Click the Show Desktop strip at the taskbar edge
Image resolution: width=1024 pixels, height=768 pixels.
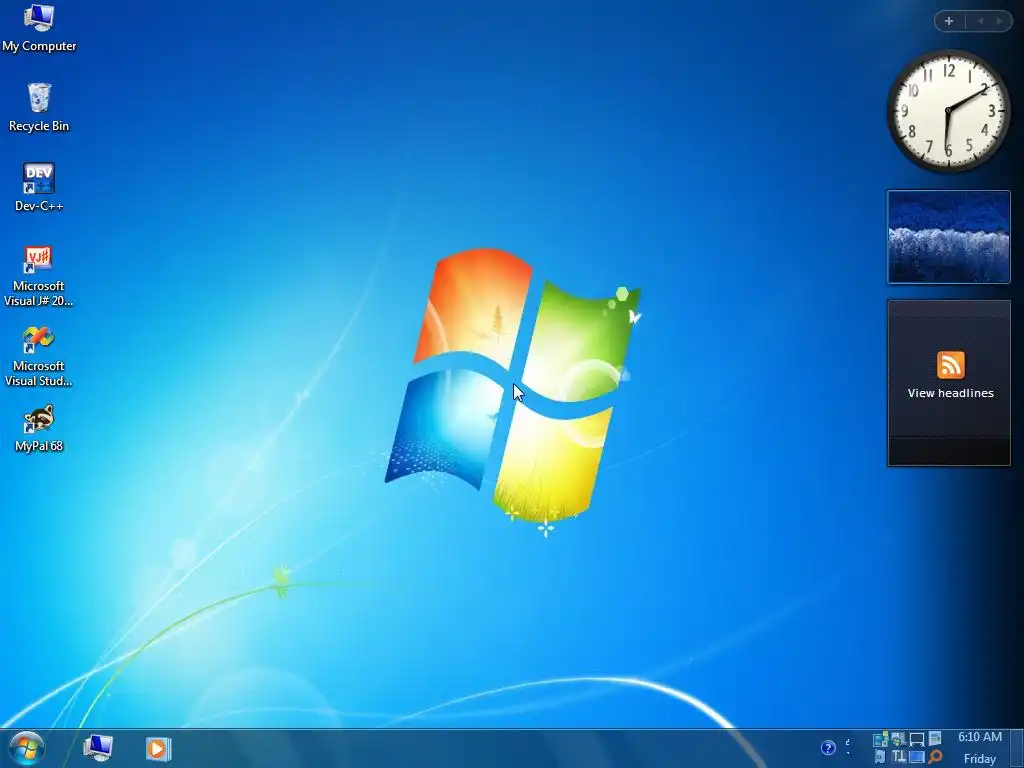(x=1017, y=748)
